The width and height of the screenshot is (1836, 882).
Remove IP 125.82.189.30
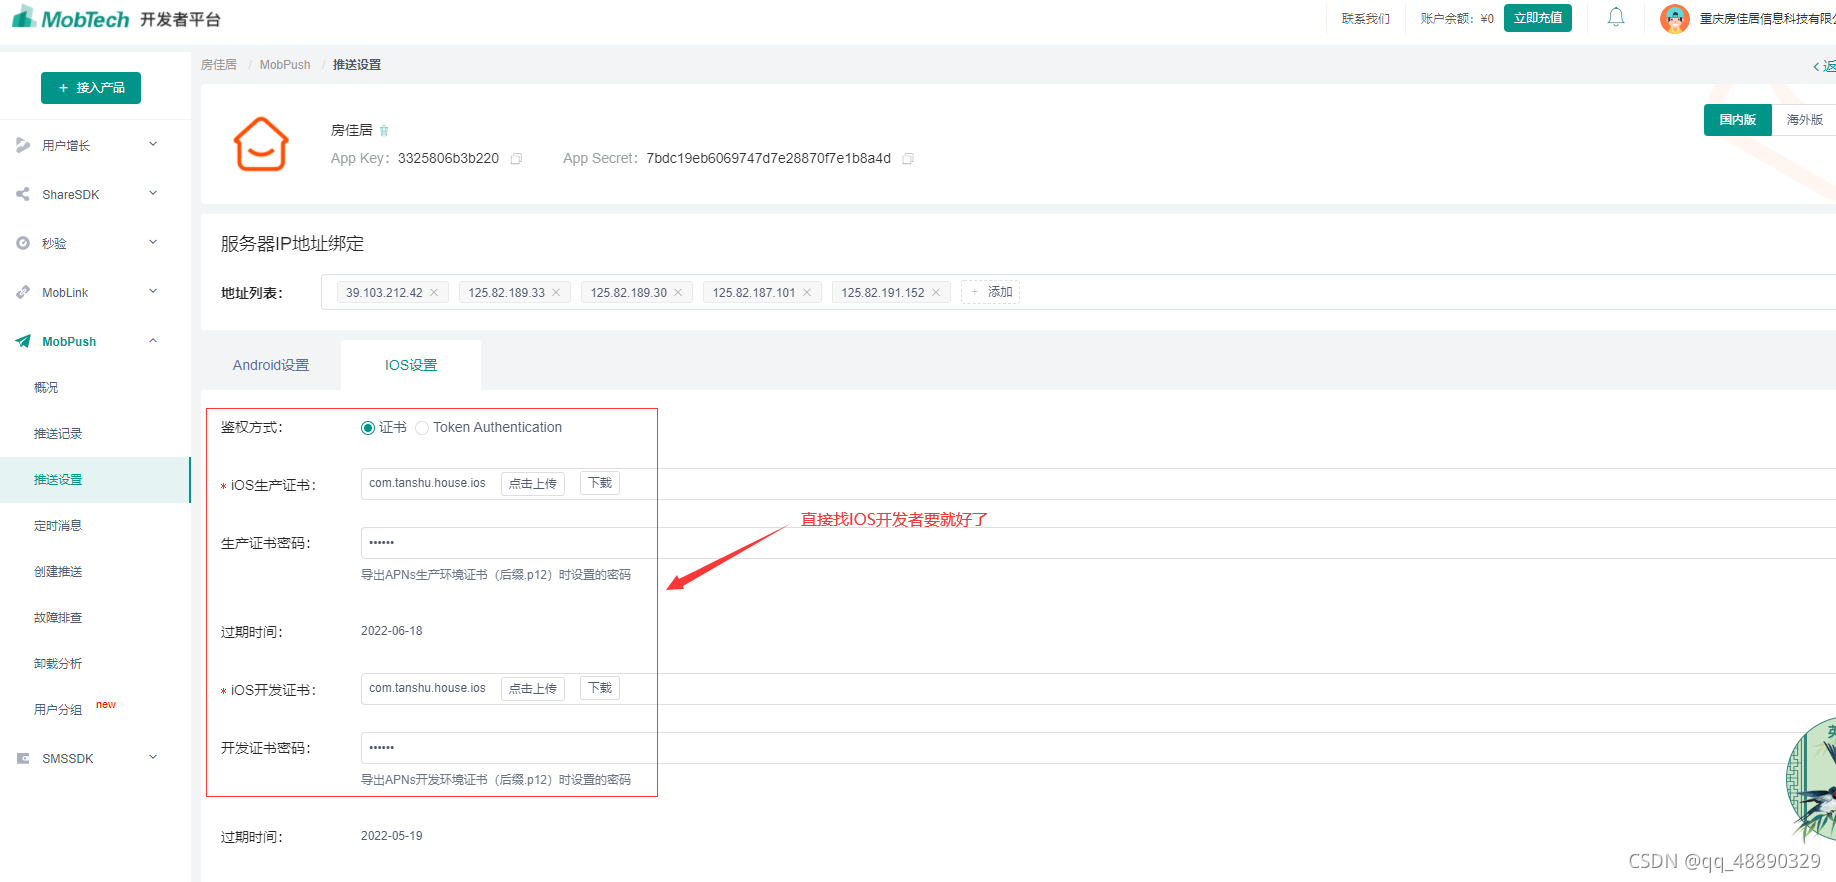pyautogui.click(x=678, y=292)
